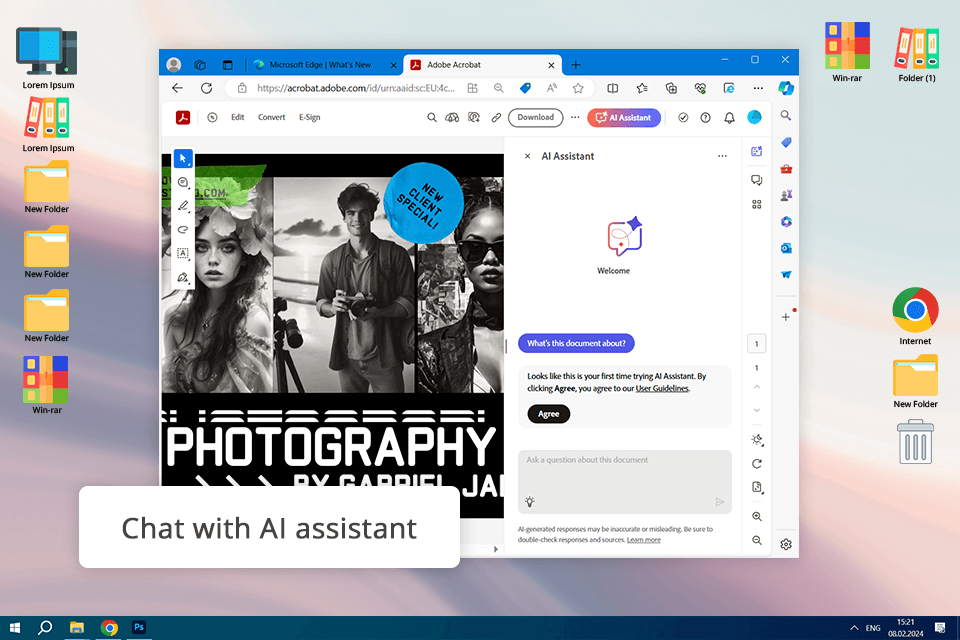The height and width of the screenshot is (640, 960).
Task: Zoom in using the magnifier plus icon
Action: [x=757, y=516]
